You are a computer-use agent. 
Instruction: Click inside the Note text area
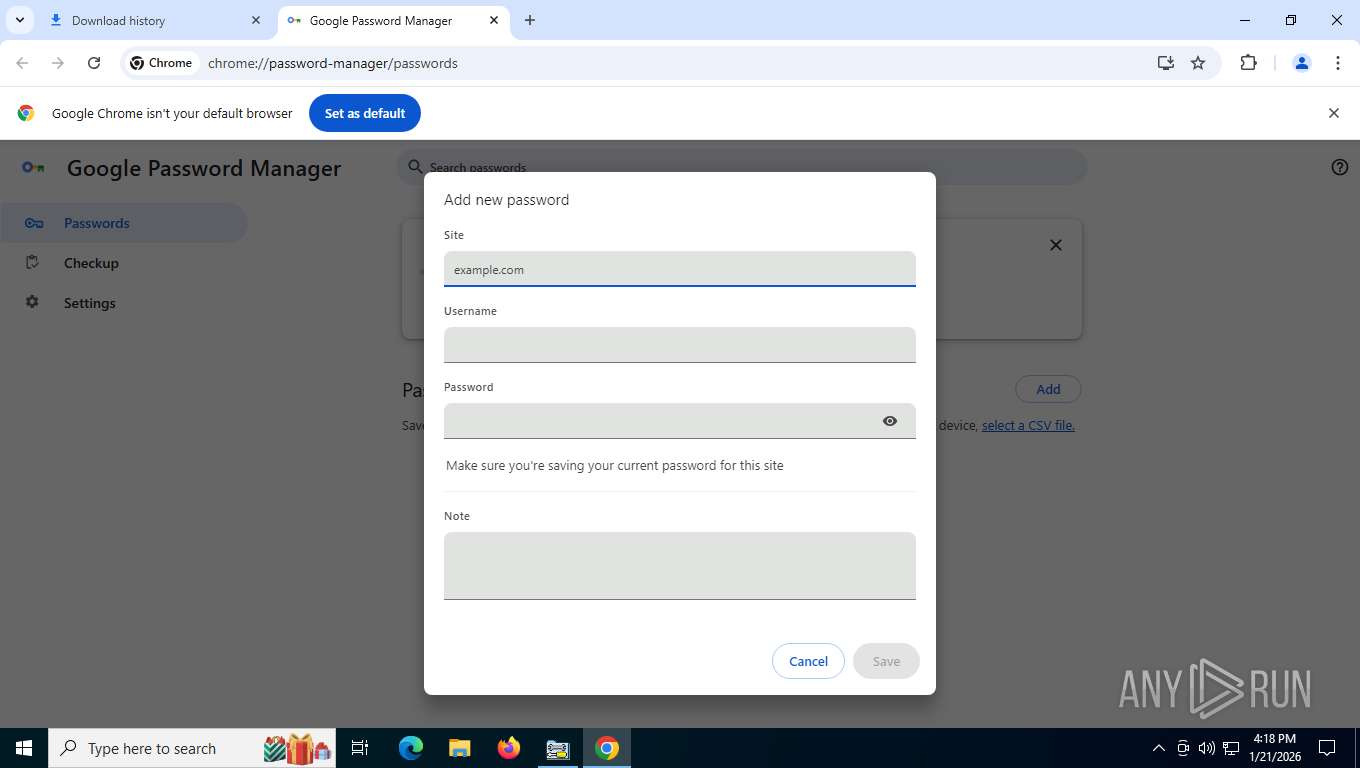680,566
